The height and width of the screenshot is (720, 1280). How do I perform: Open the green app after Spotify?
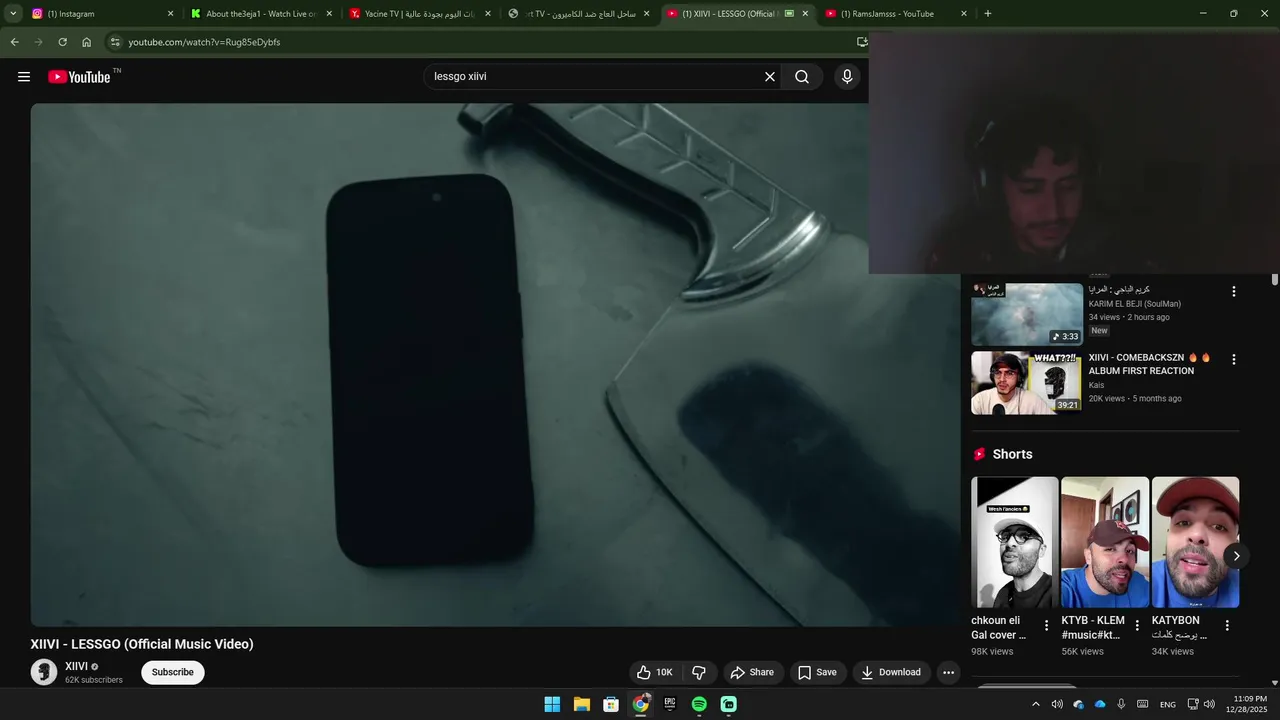(x=729, y=704)
